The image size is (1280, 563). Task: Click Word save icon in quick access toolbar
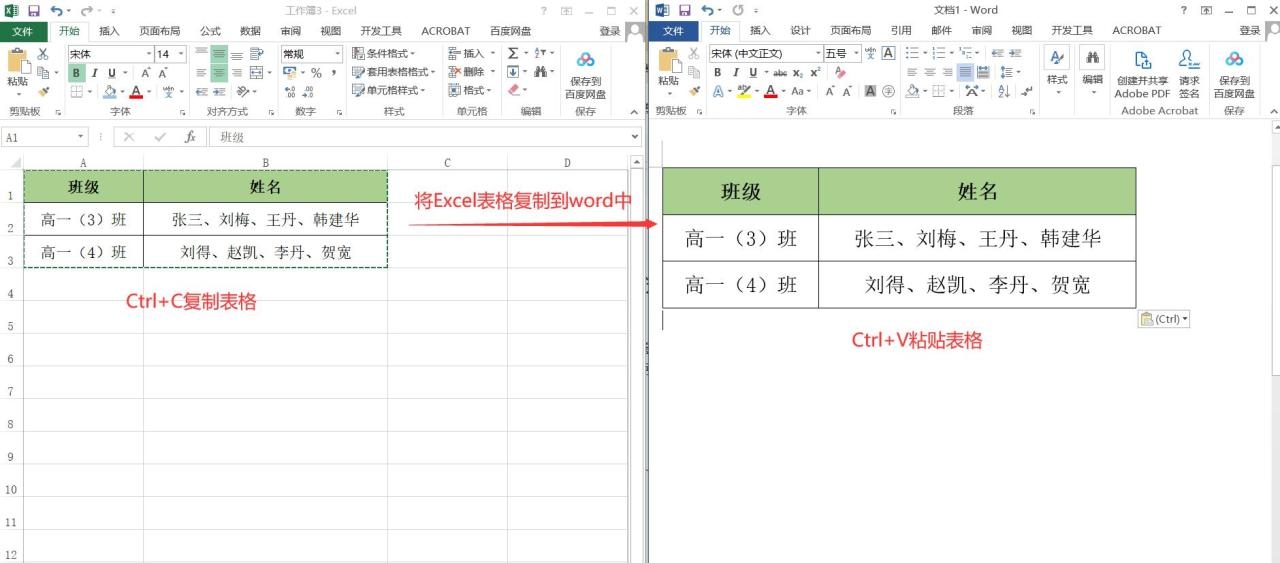(x=683, y=10)
